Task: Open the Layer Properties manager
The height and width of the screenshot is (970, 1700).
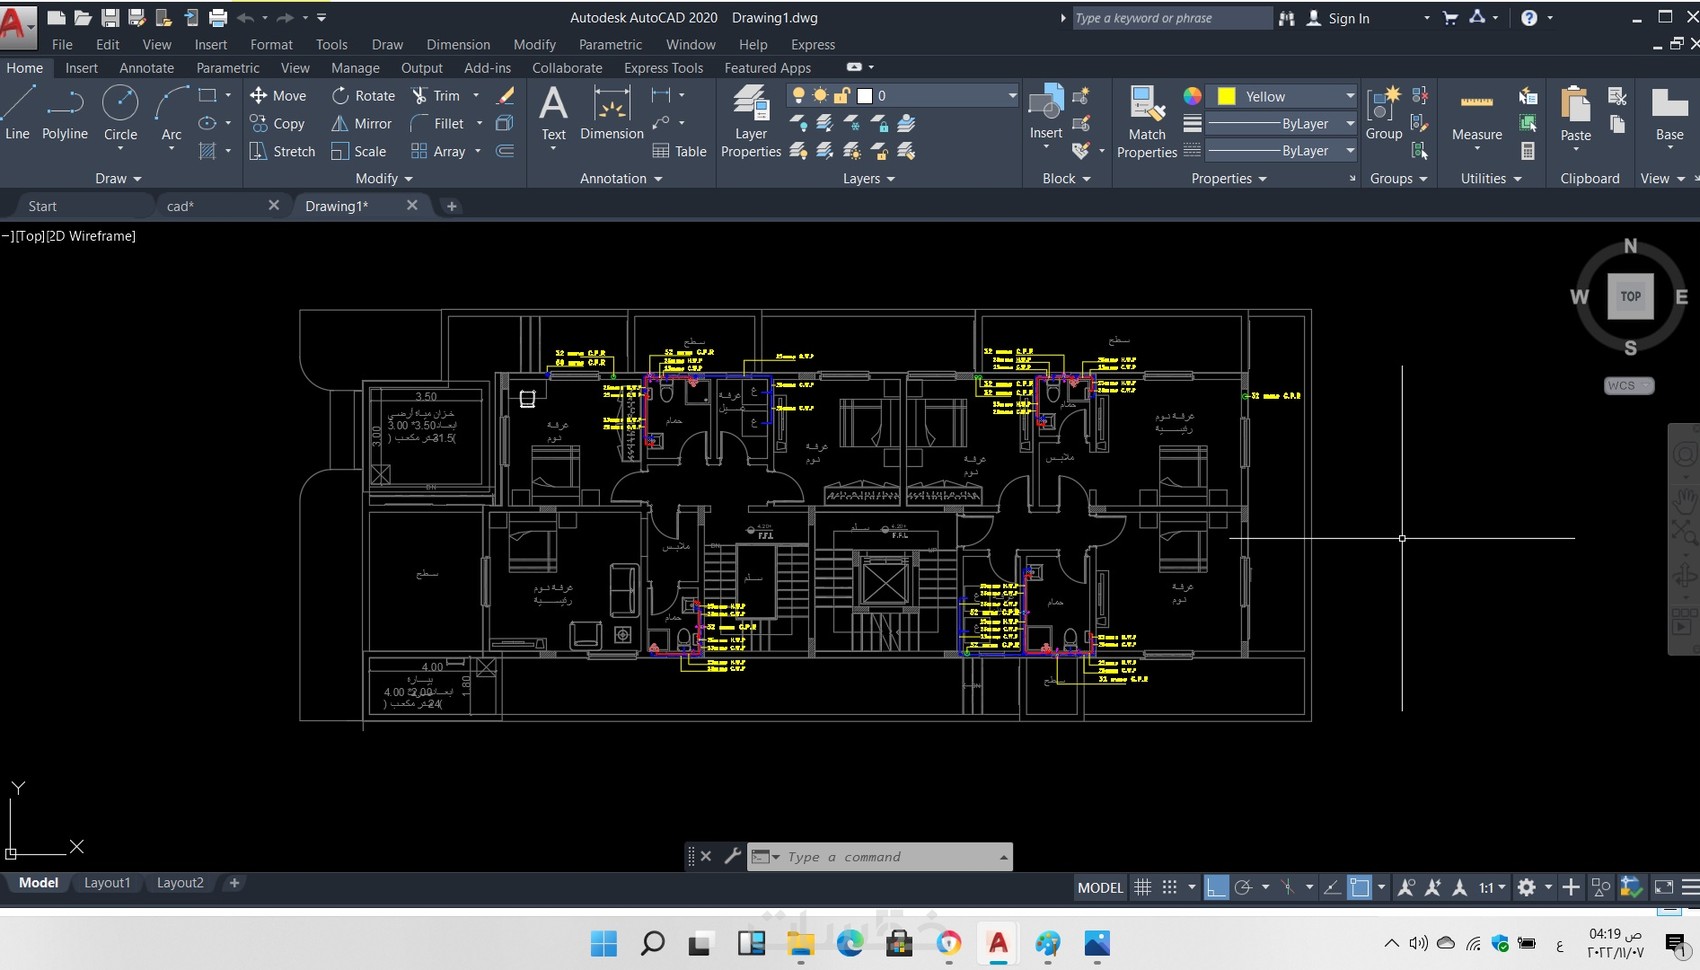Action: pos(750,122)
